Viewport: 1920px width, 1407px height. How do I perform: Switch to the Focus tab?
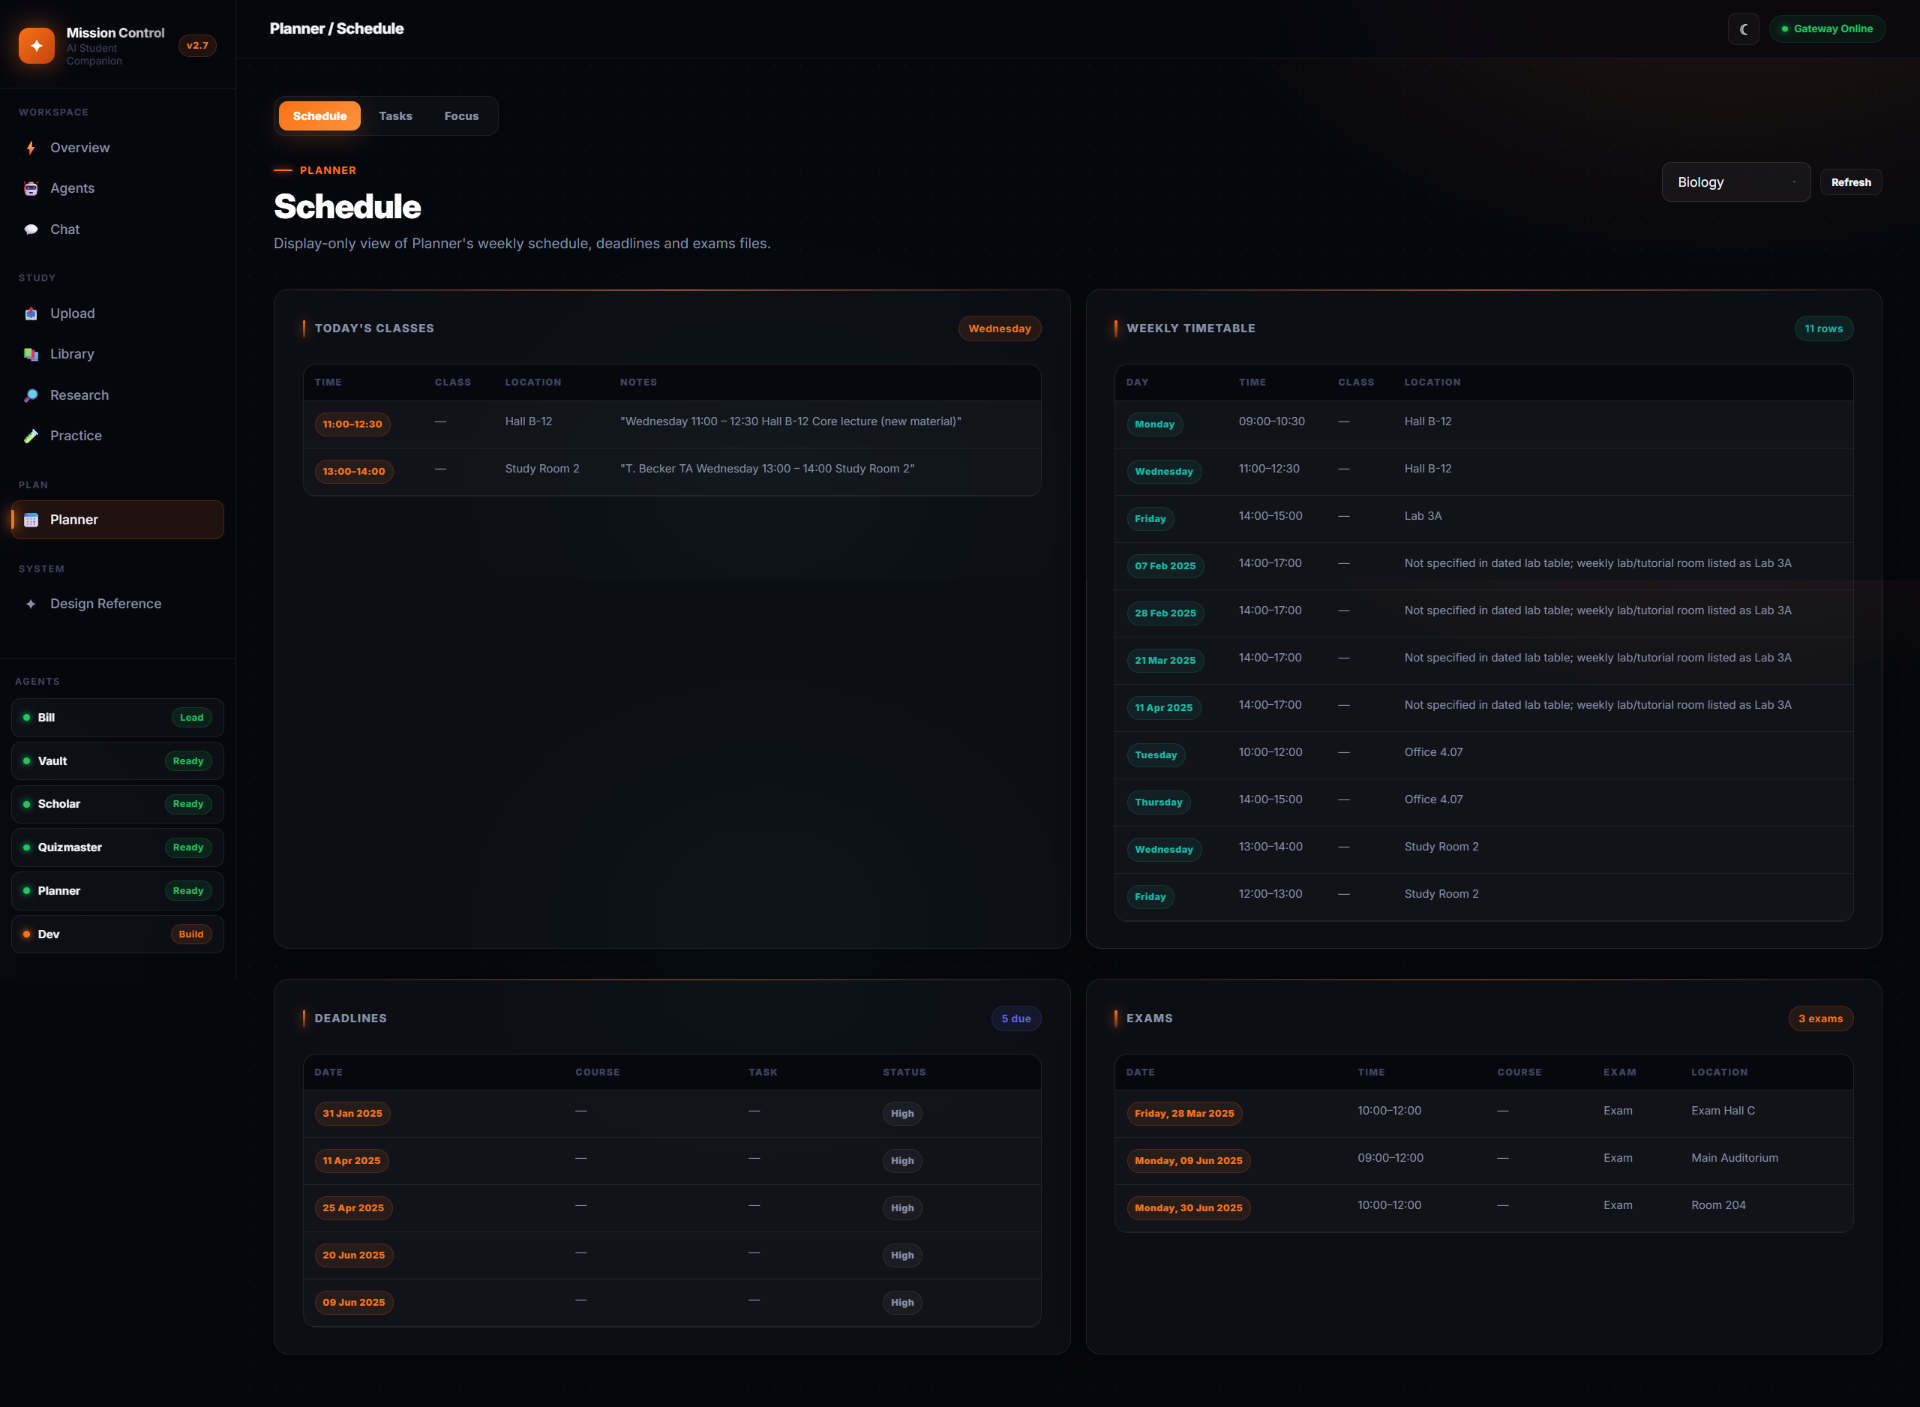(x=461, y=116)
